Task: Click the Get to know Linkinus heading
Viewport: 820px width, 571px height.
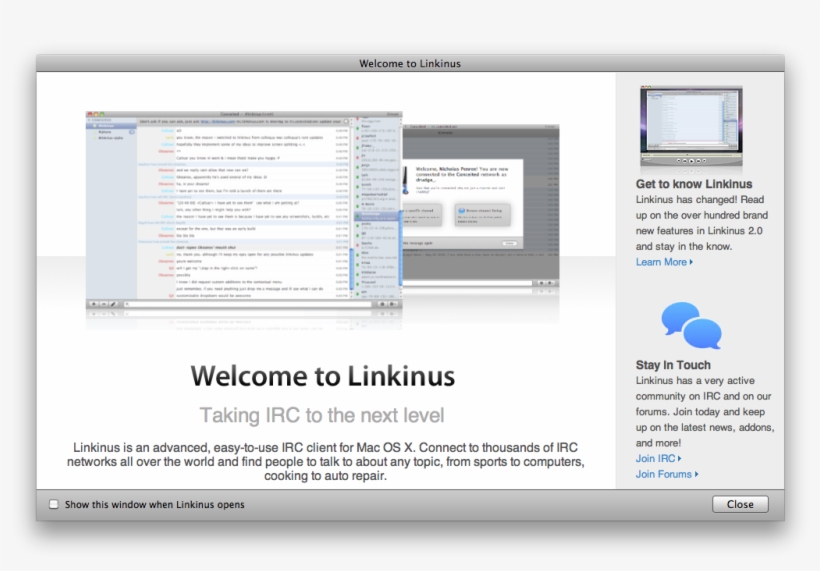Action: [x=693, y=184]
